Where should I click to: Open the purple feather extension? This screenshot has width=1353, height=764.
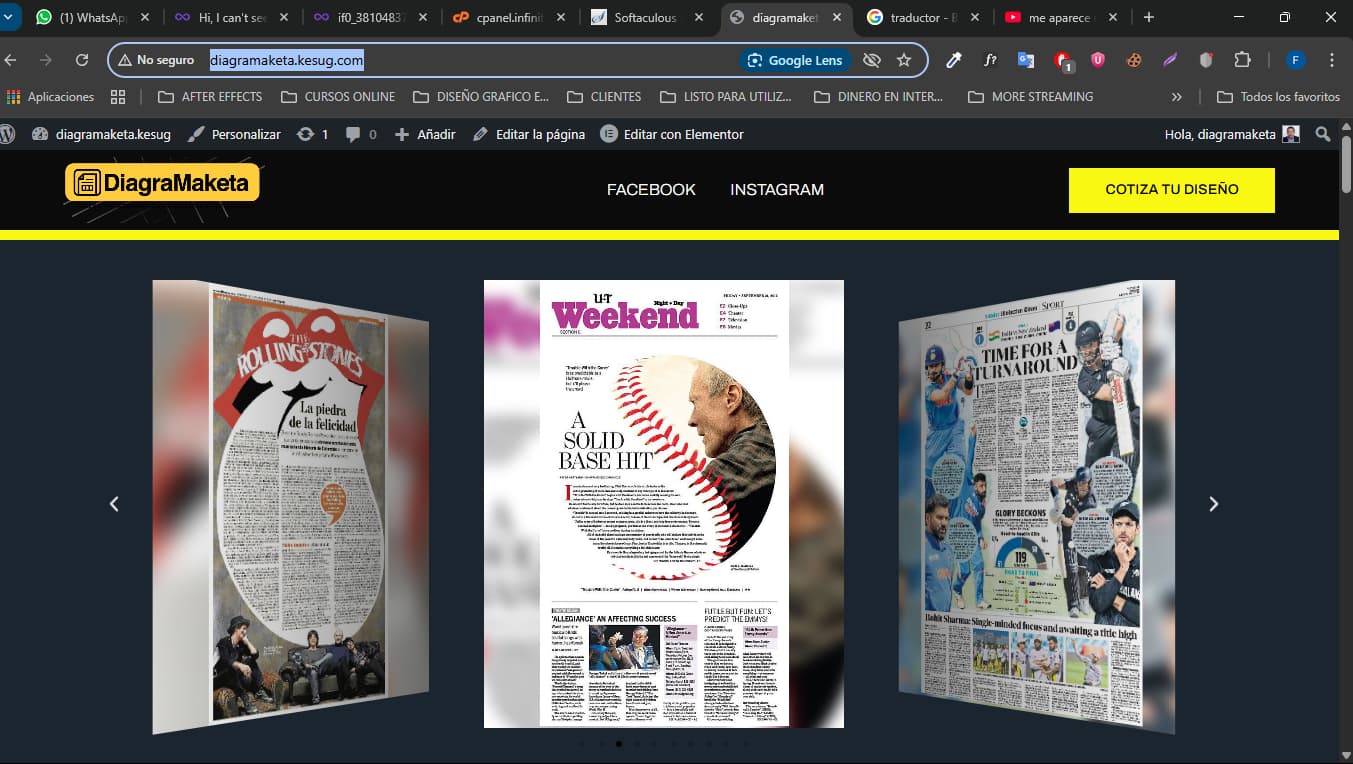pyautogui.click(x=1170, y=60)
